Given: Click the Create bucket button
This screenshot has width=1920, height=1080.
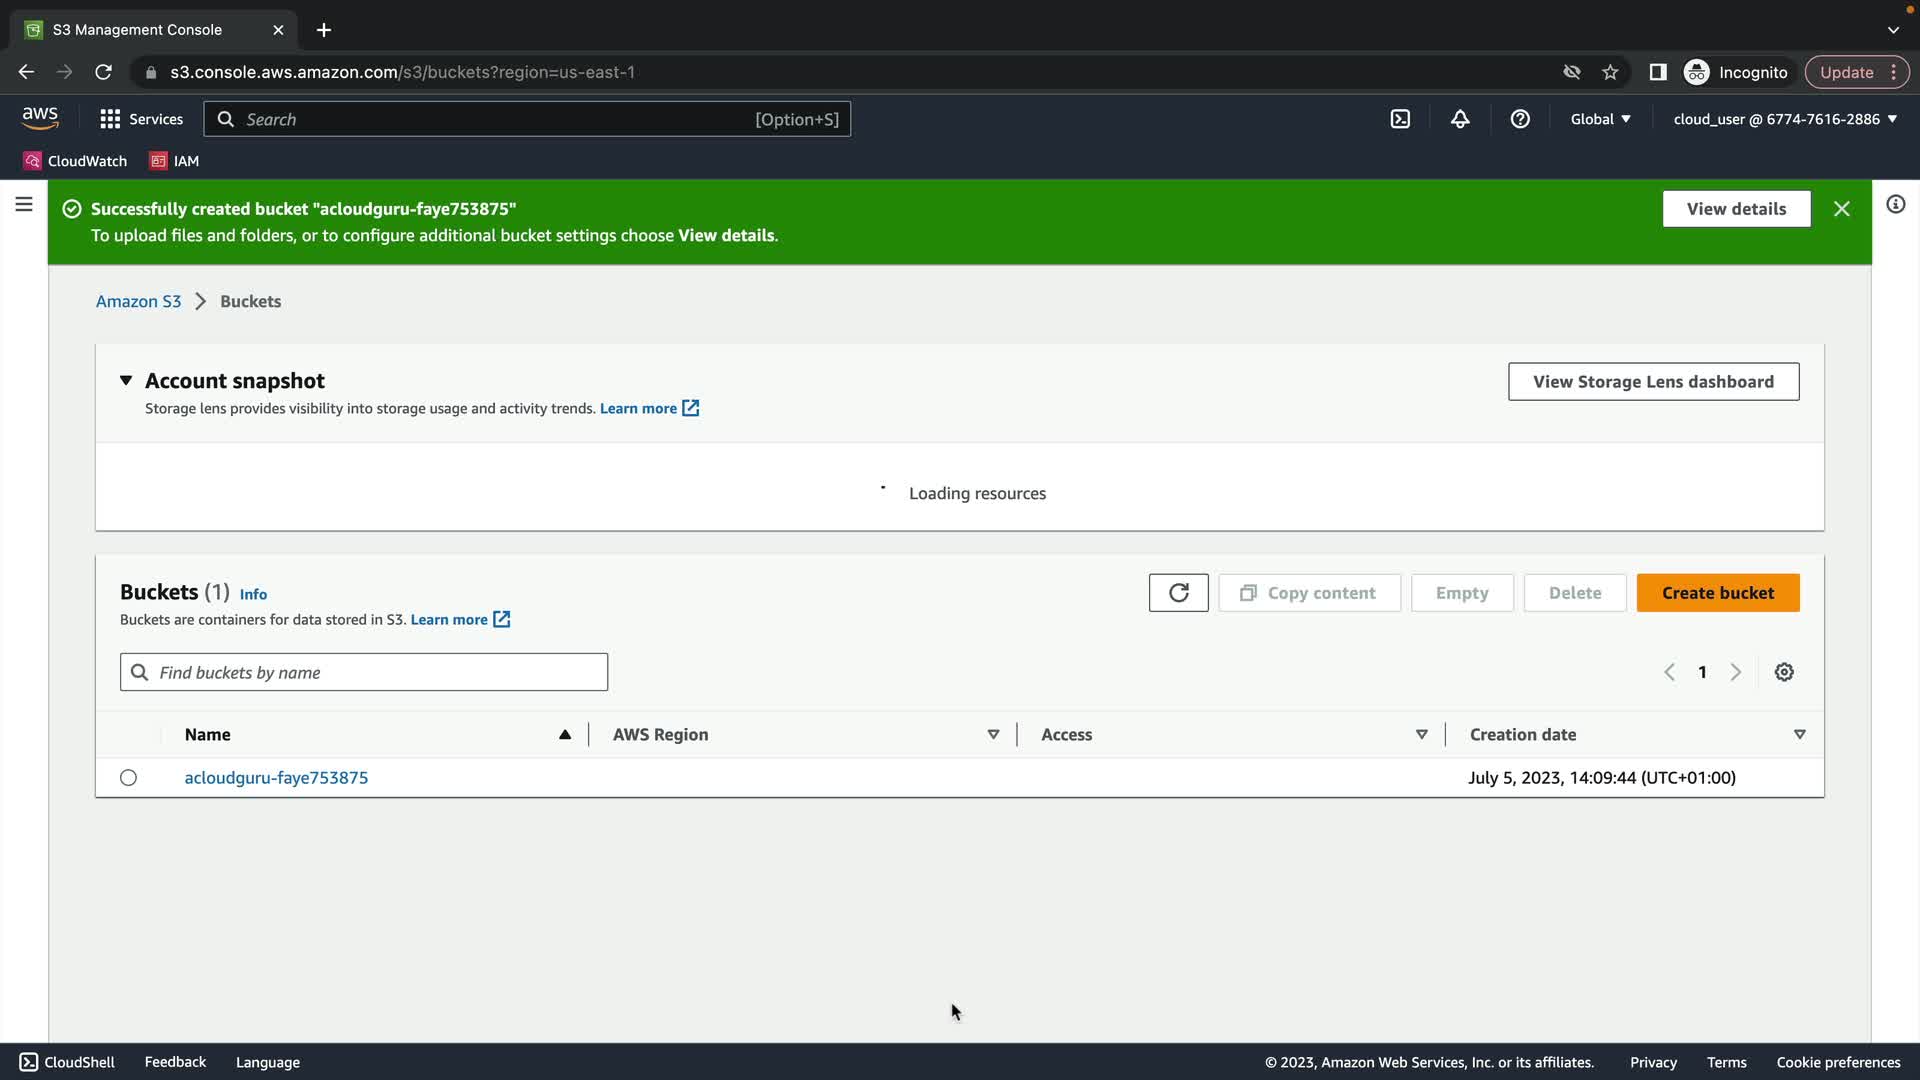Looking at the screenshot, I should (x=1717, y=593).
